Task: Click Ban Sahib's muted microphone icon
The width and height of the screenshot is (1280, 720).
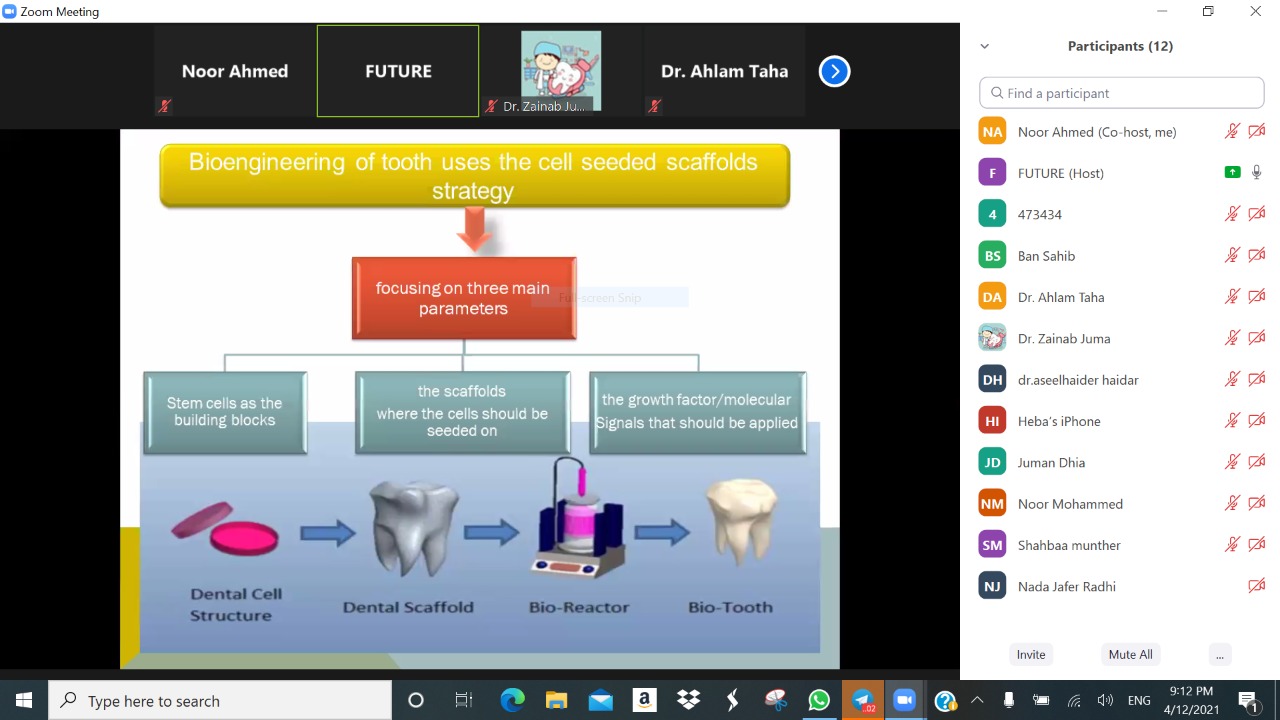Action: click(x=1232, y=256)
